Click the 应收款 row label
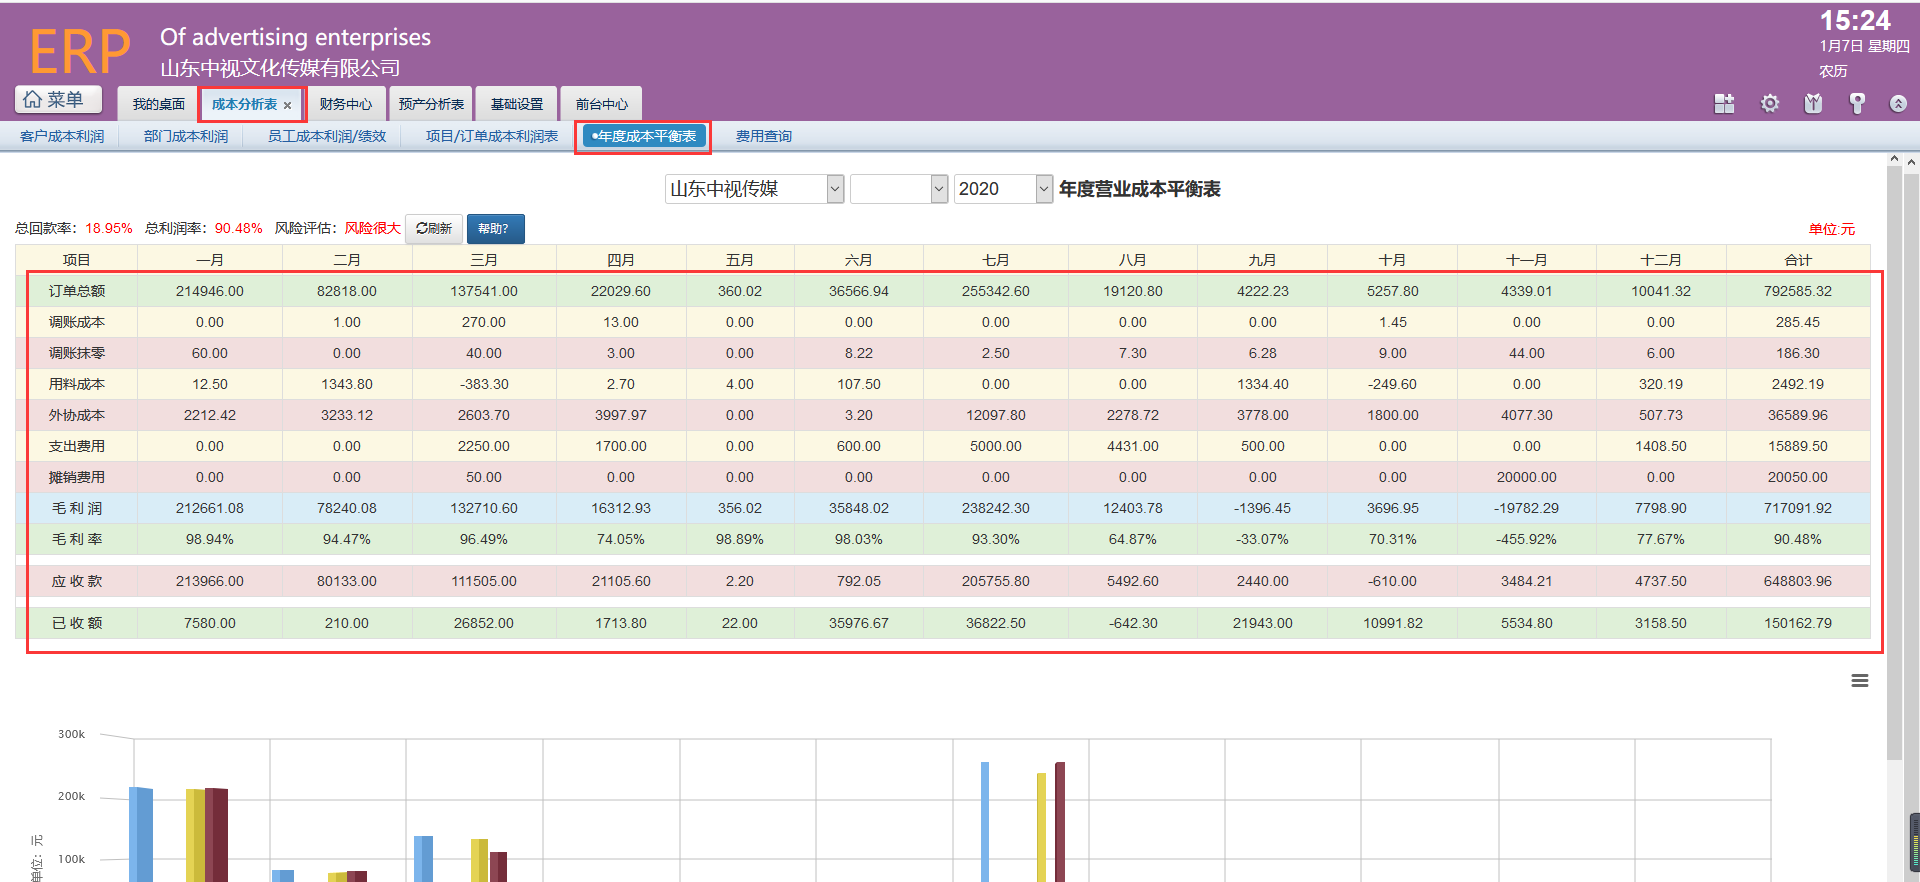1920x882 pixels. 77,581
